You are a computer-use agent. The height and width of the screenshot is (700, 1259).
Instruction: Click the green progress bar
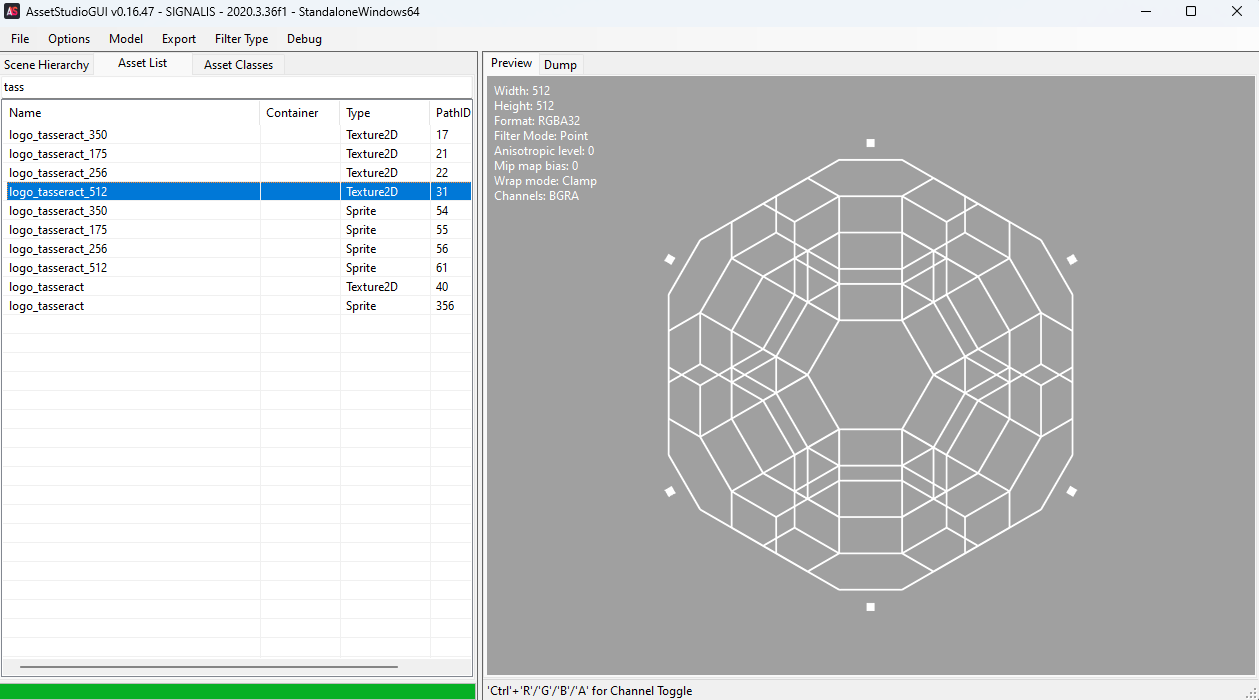pos(238,691)
